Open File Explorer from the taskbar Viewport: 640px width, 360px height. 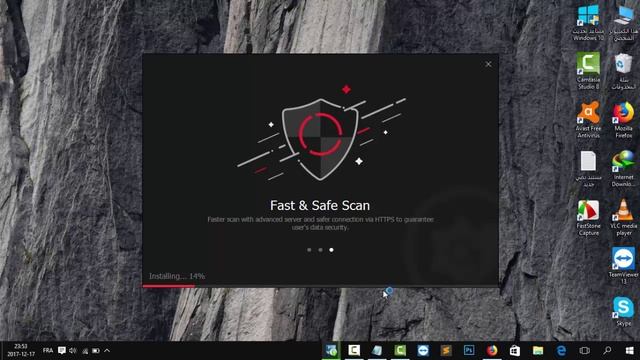pos(538,351)
